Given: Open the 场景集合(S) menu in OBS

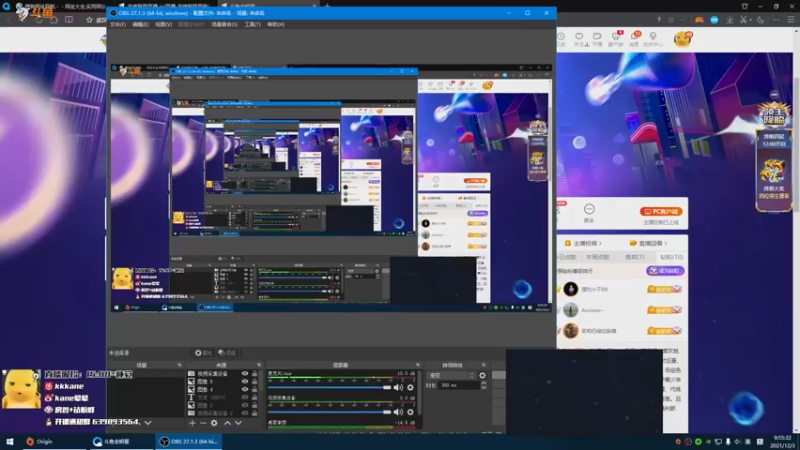Looking at the screenshot, I should (x=224, y=24).
